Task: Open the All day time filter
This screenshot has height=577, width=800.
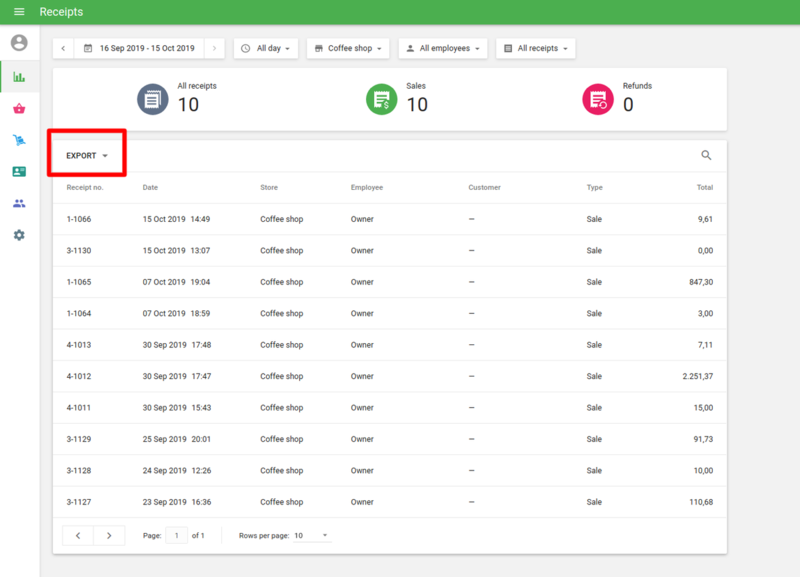Action: click(266, 48)
